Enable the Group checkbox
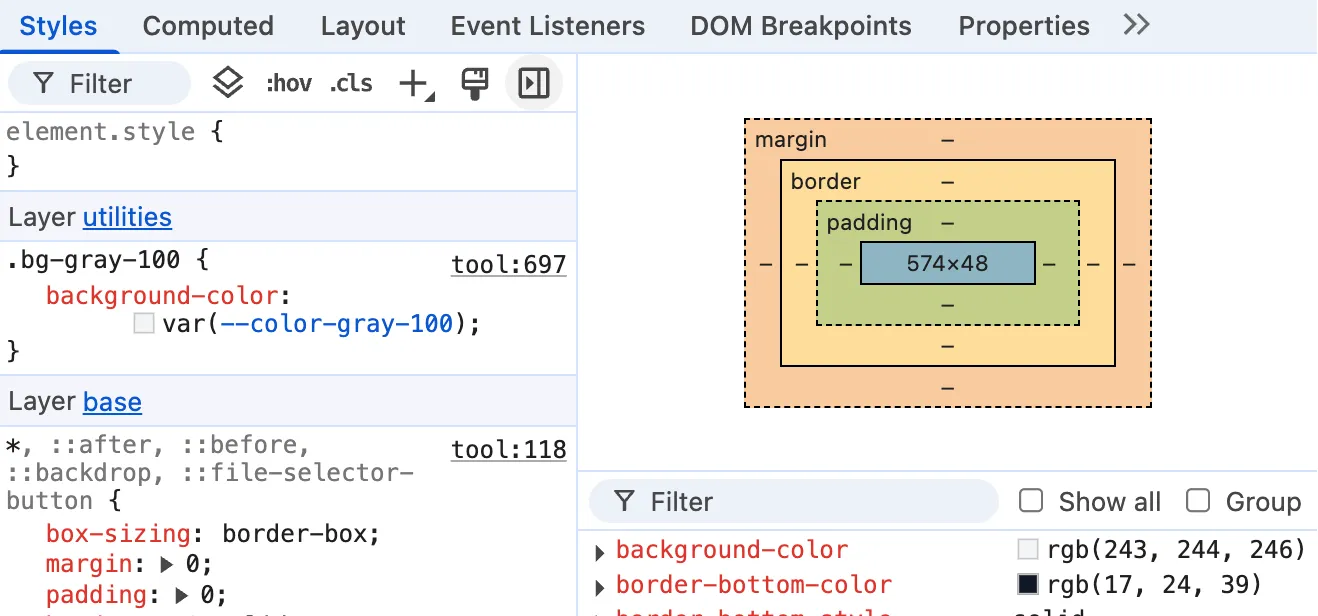The height and width of the screenshot is (616, 1318). (1197, 501)
